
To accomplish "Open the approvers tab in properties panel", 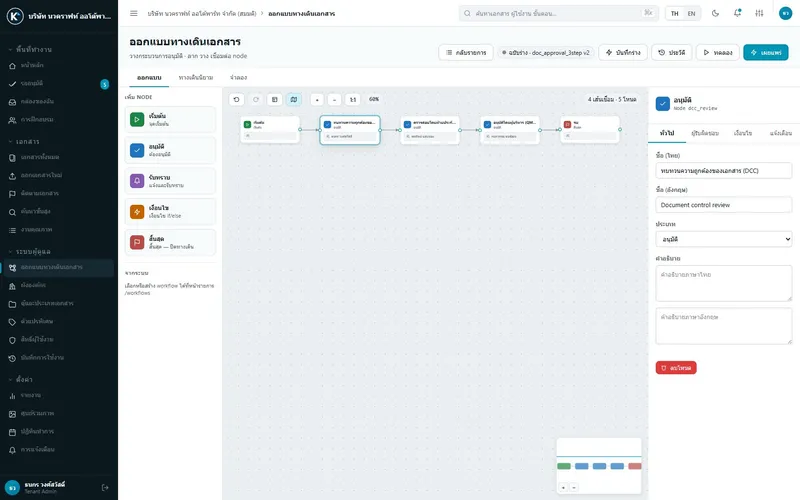I will click(705, 133).
